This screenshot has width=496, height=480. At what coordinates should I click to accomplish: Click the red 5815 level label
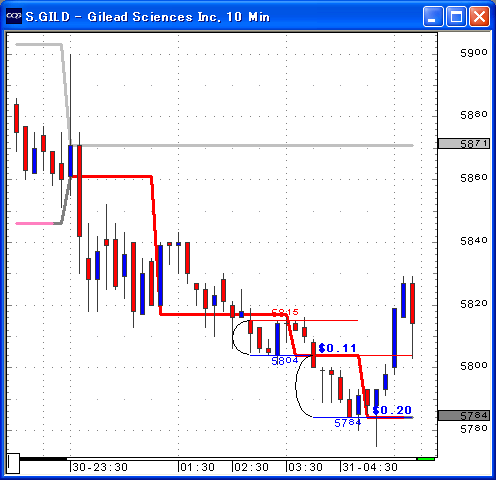[x=285, y=312]
